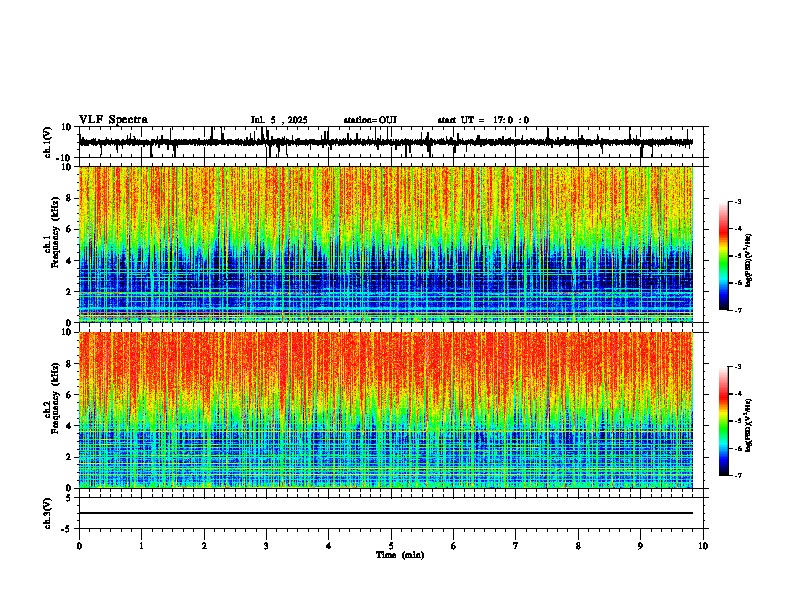Click the time axis tick label '8'
The image size is (792, 612).
[x=578, y=546]
